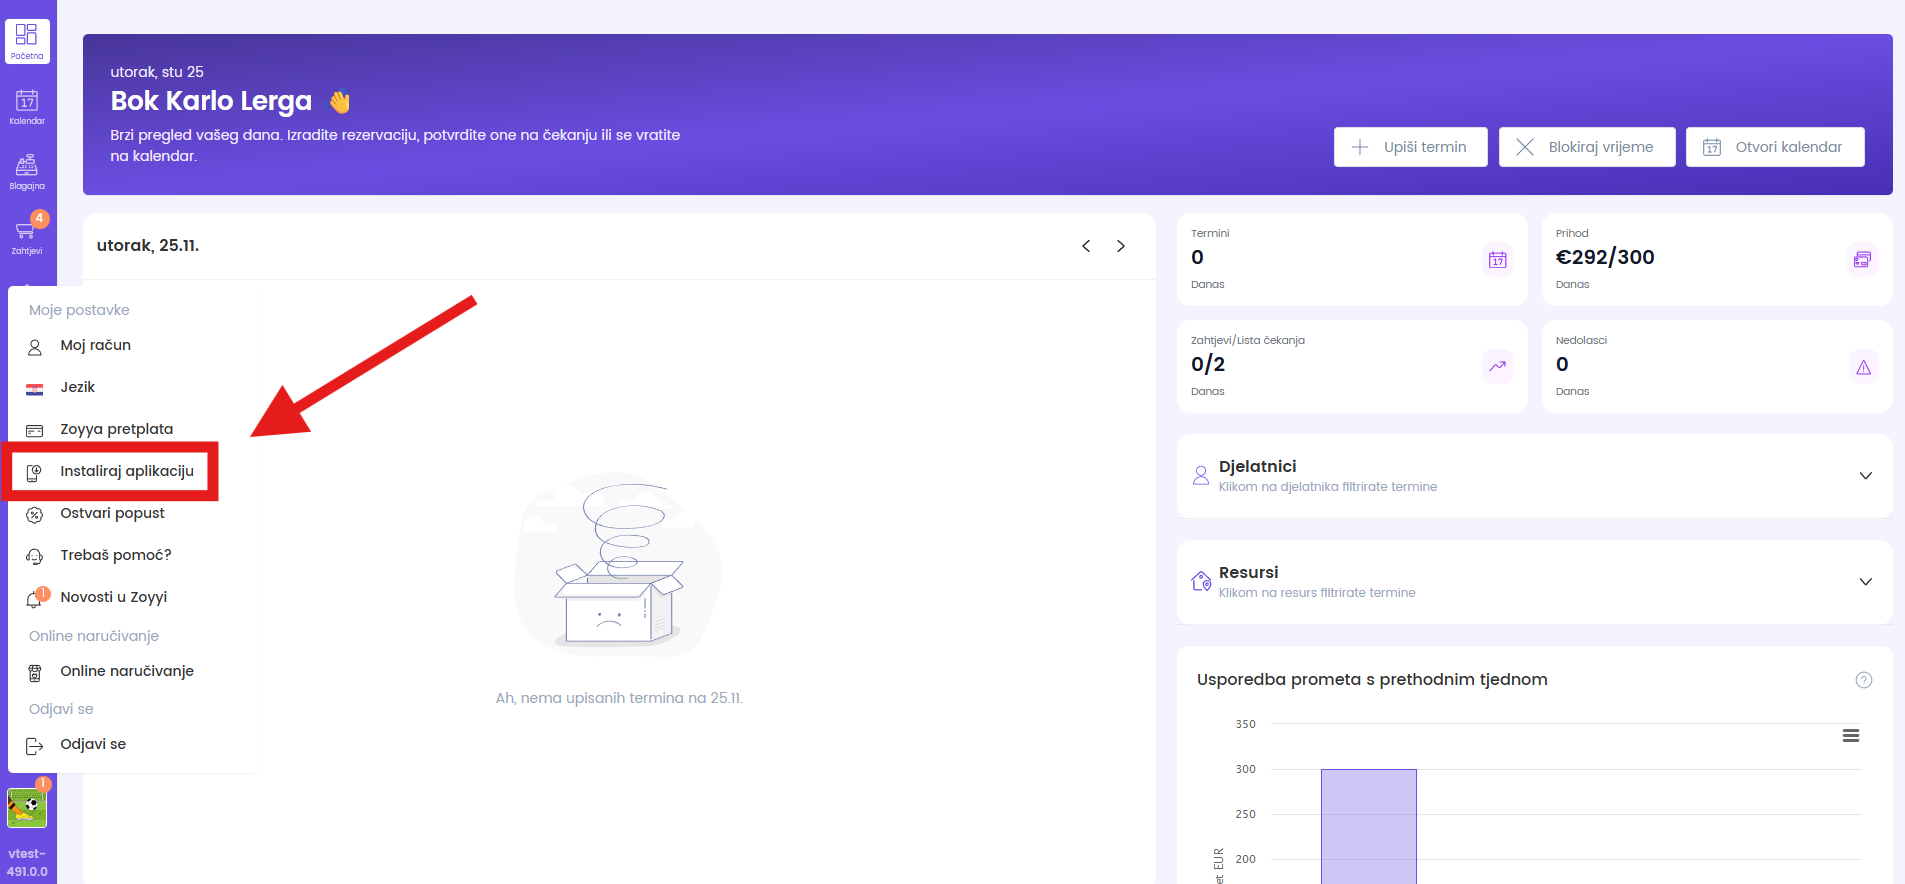Image resolution: width=1905 pixels, height=884 pixels.
Task: Open Zahtjevi requests with badge
Action: coord(27,236)
